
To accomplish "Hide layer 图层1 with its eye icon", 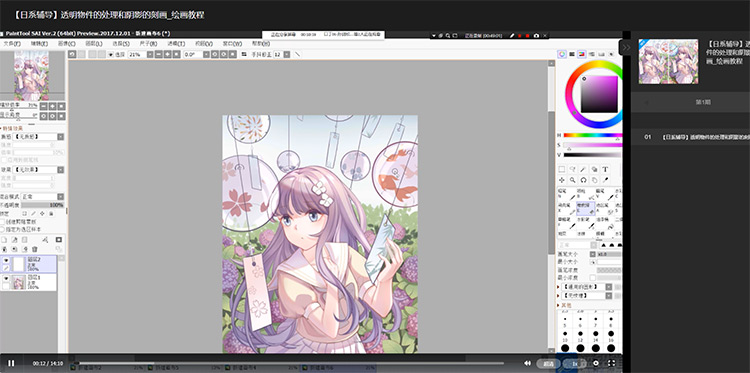I will point(6,279).
